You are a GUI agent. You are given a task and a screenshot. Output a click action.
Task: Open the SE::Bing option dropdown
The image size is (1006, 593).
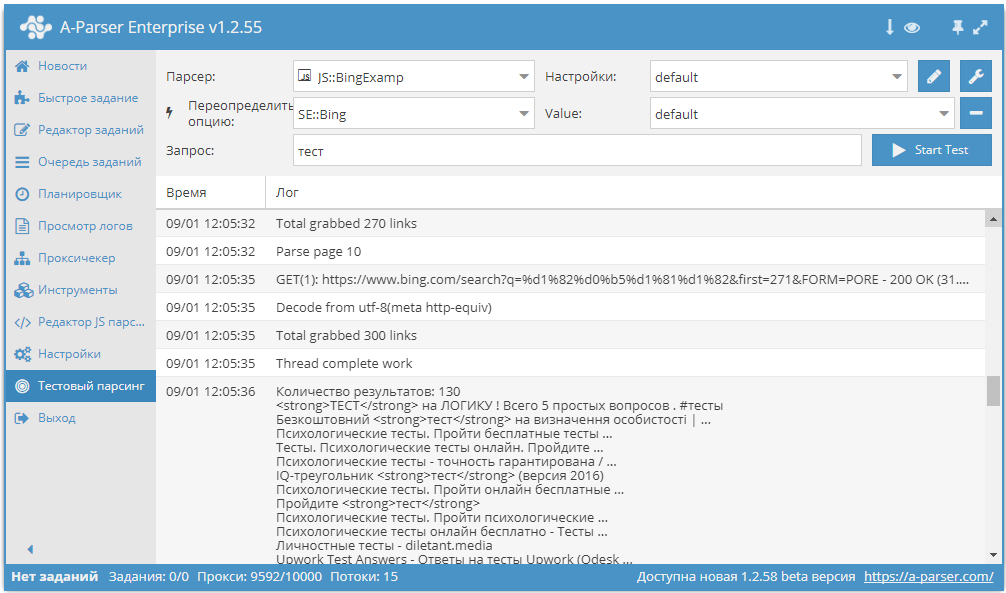414,114
